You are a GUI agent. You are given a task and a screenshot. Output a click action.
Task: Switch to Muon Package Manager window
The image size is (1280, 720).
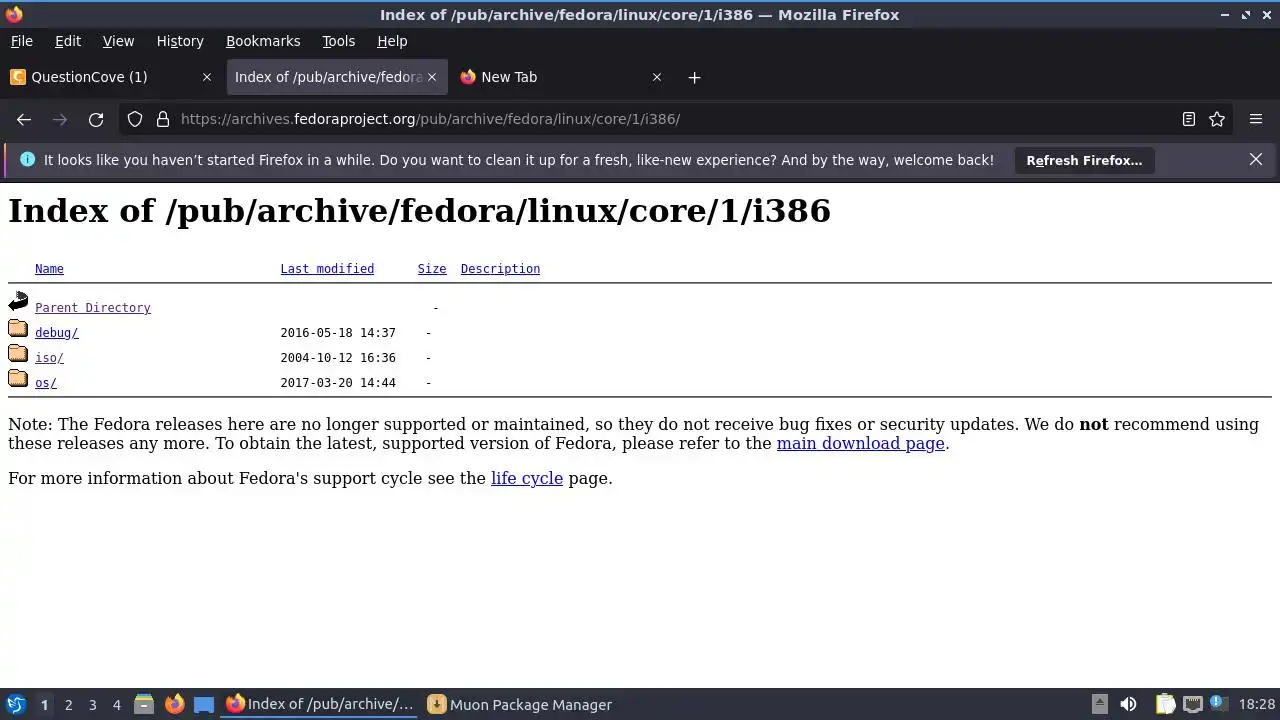520,704
